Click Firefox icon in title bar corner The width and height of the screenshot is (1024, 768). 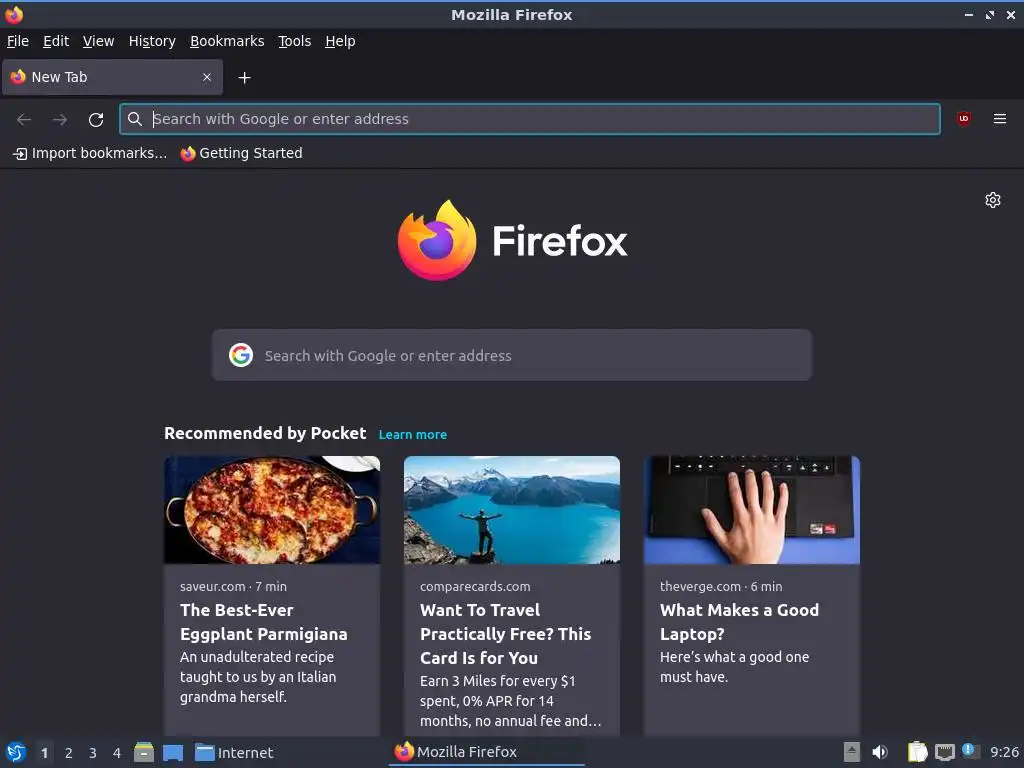(14, 14)
